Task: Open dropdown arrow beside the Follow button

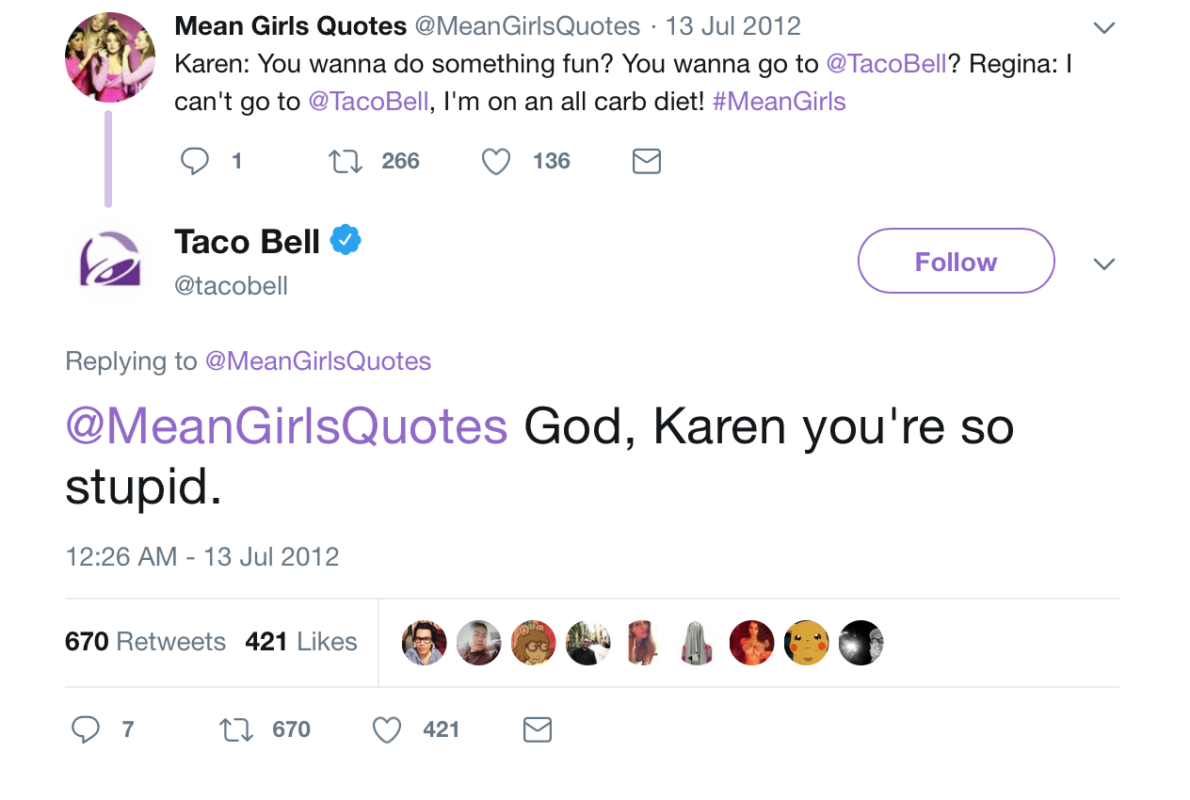Action: click(x=1104, y=264)
